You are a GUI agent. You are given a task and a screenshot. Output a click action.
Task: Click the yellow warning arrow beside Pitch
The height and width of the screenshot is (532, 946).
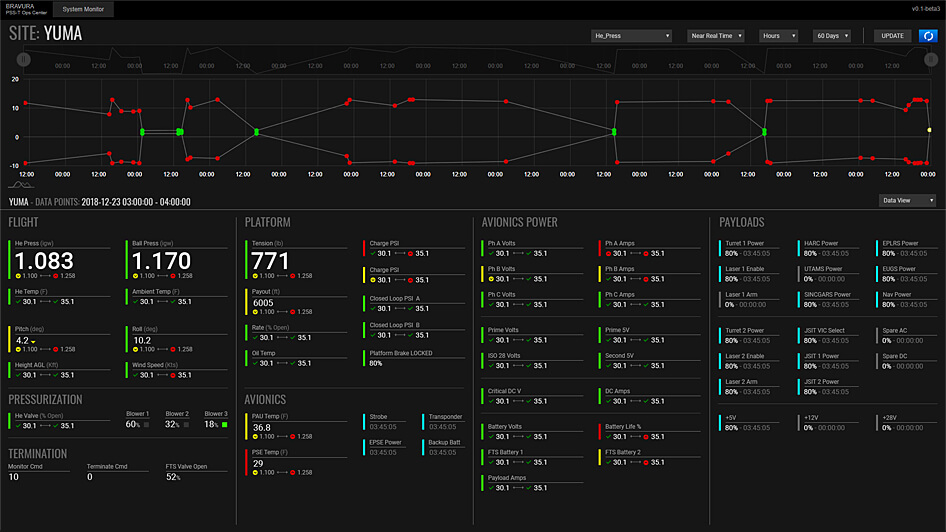[x=35, y=341]
